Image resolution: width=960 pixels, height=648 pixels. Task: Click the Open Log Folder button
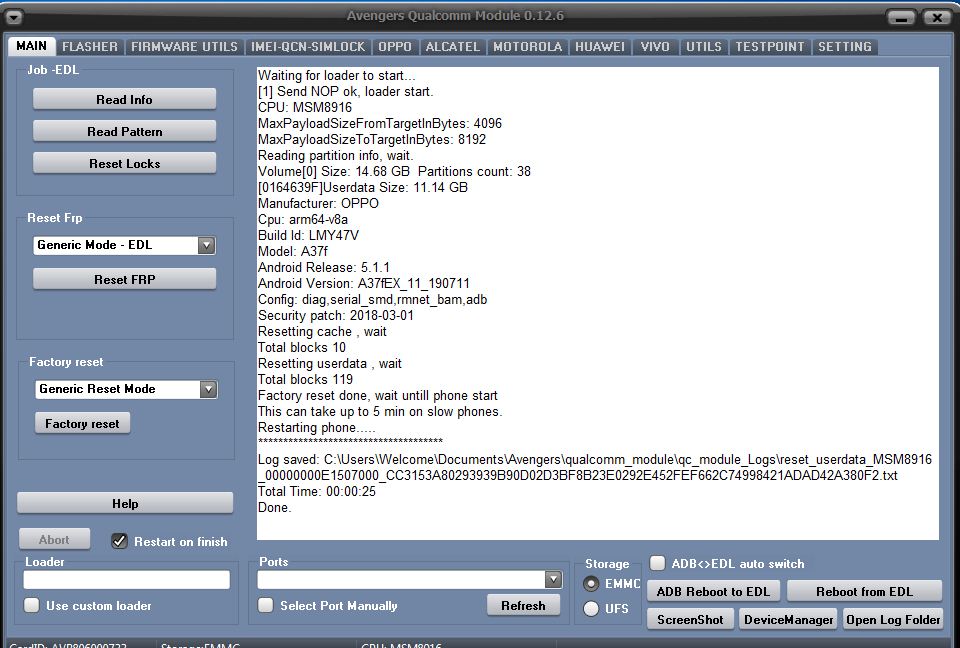pyautogui.click(x=893, y=619)
